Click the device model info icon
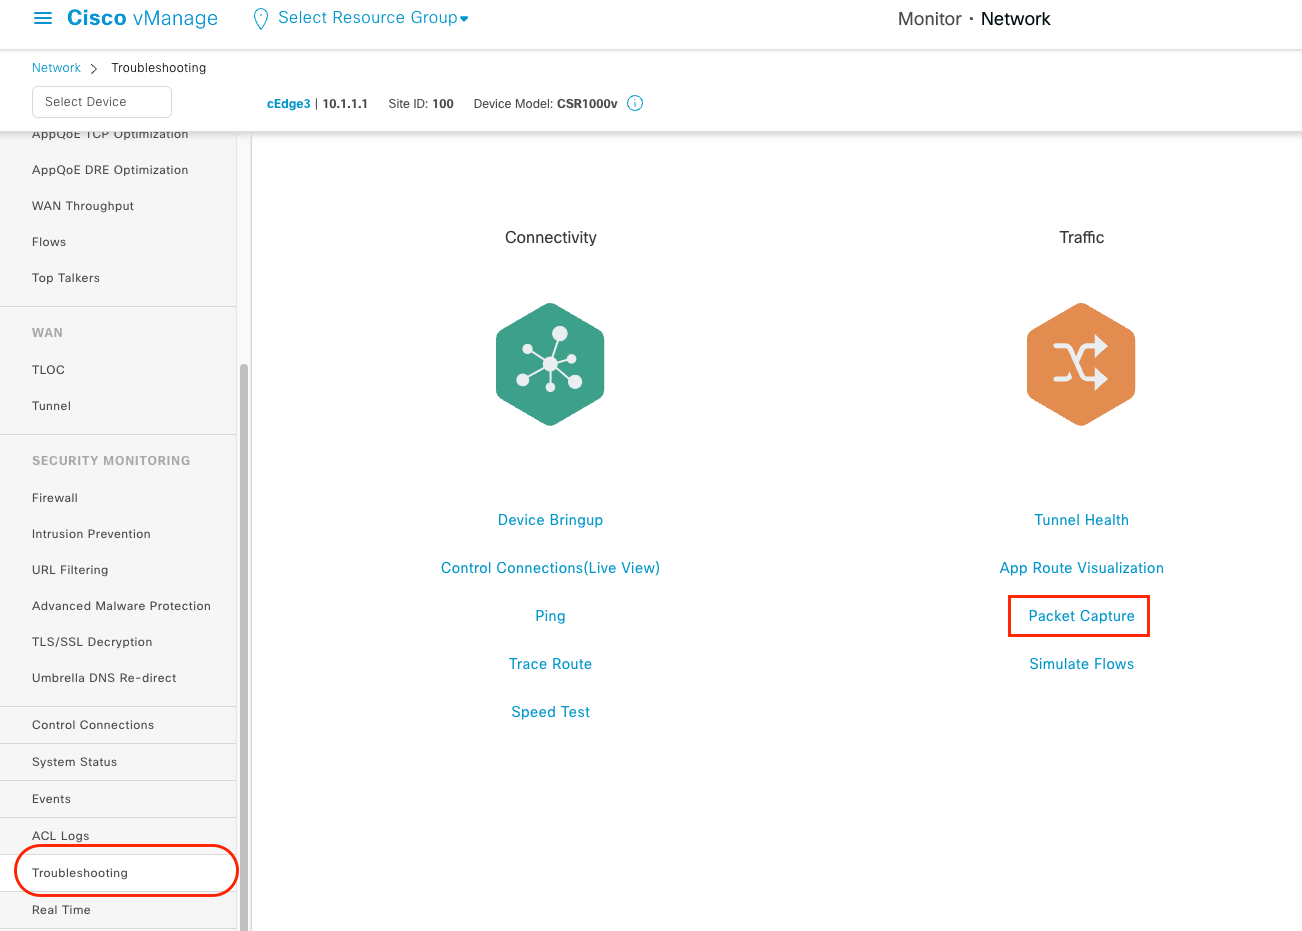1302x931 pixels. [x=635, y=103]
